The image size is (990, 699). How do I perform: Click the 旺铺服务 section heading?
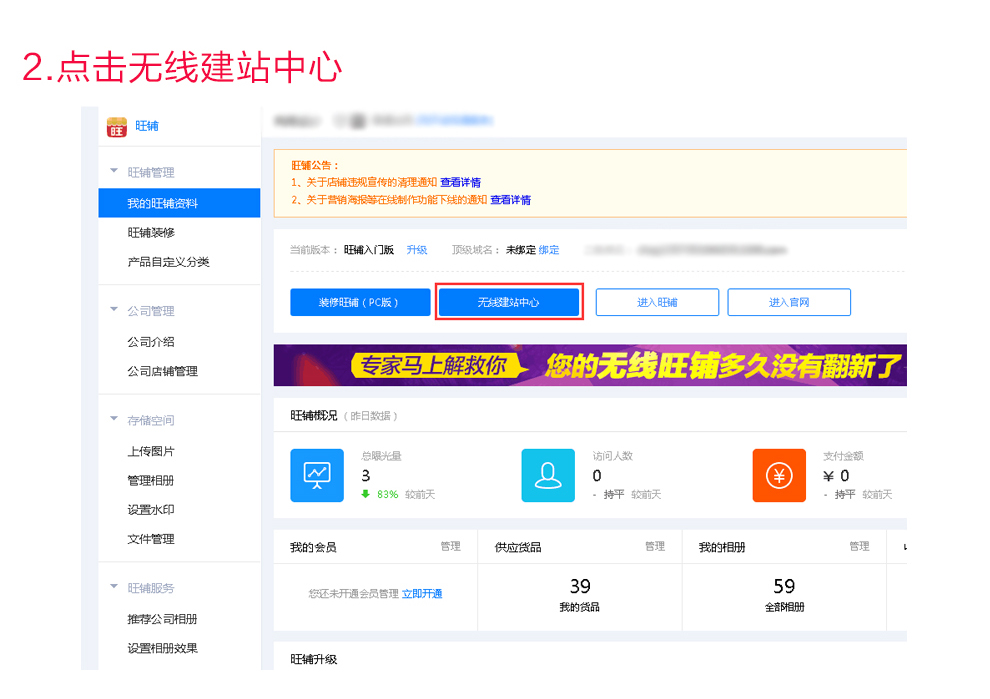click(x=151, y=588)
